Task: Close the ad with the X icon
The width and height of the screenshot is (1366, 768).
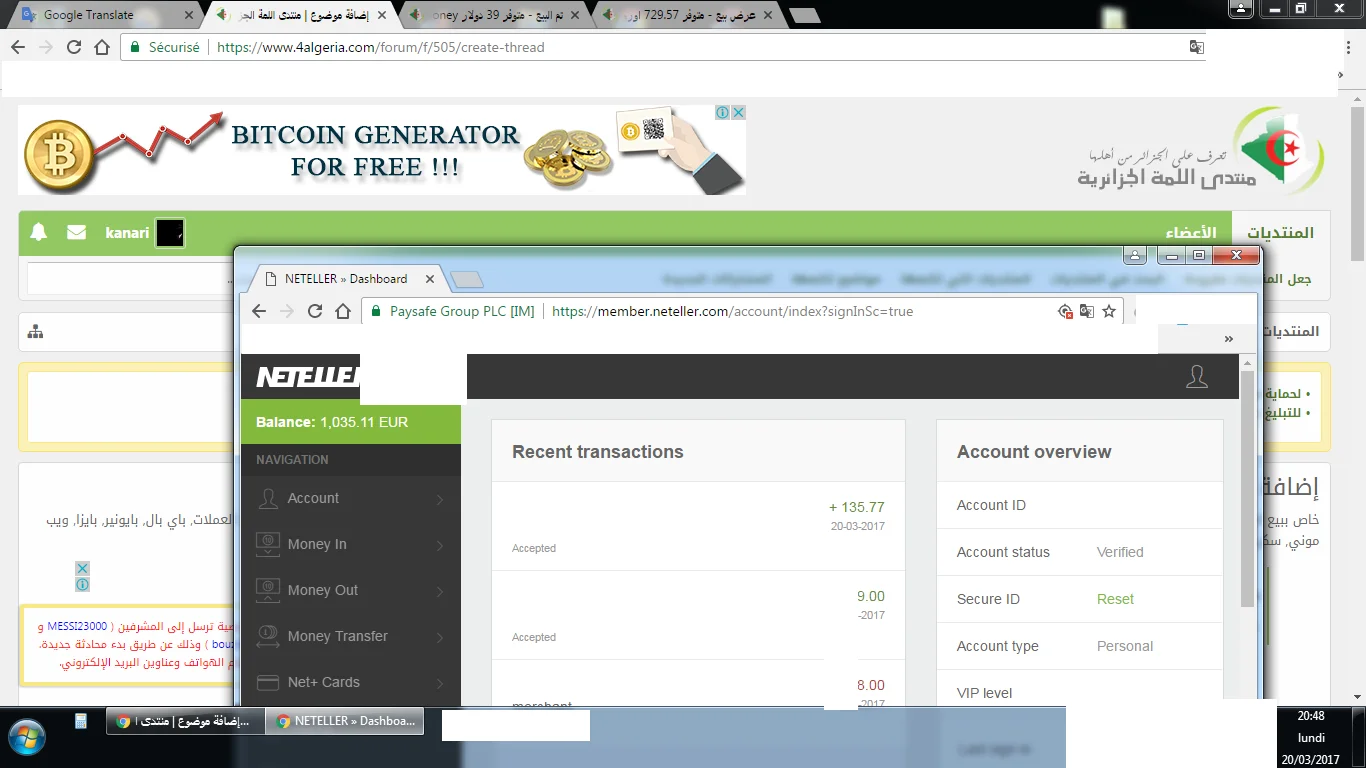Action: [739, 113]
